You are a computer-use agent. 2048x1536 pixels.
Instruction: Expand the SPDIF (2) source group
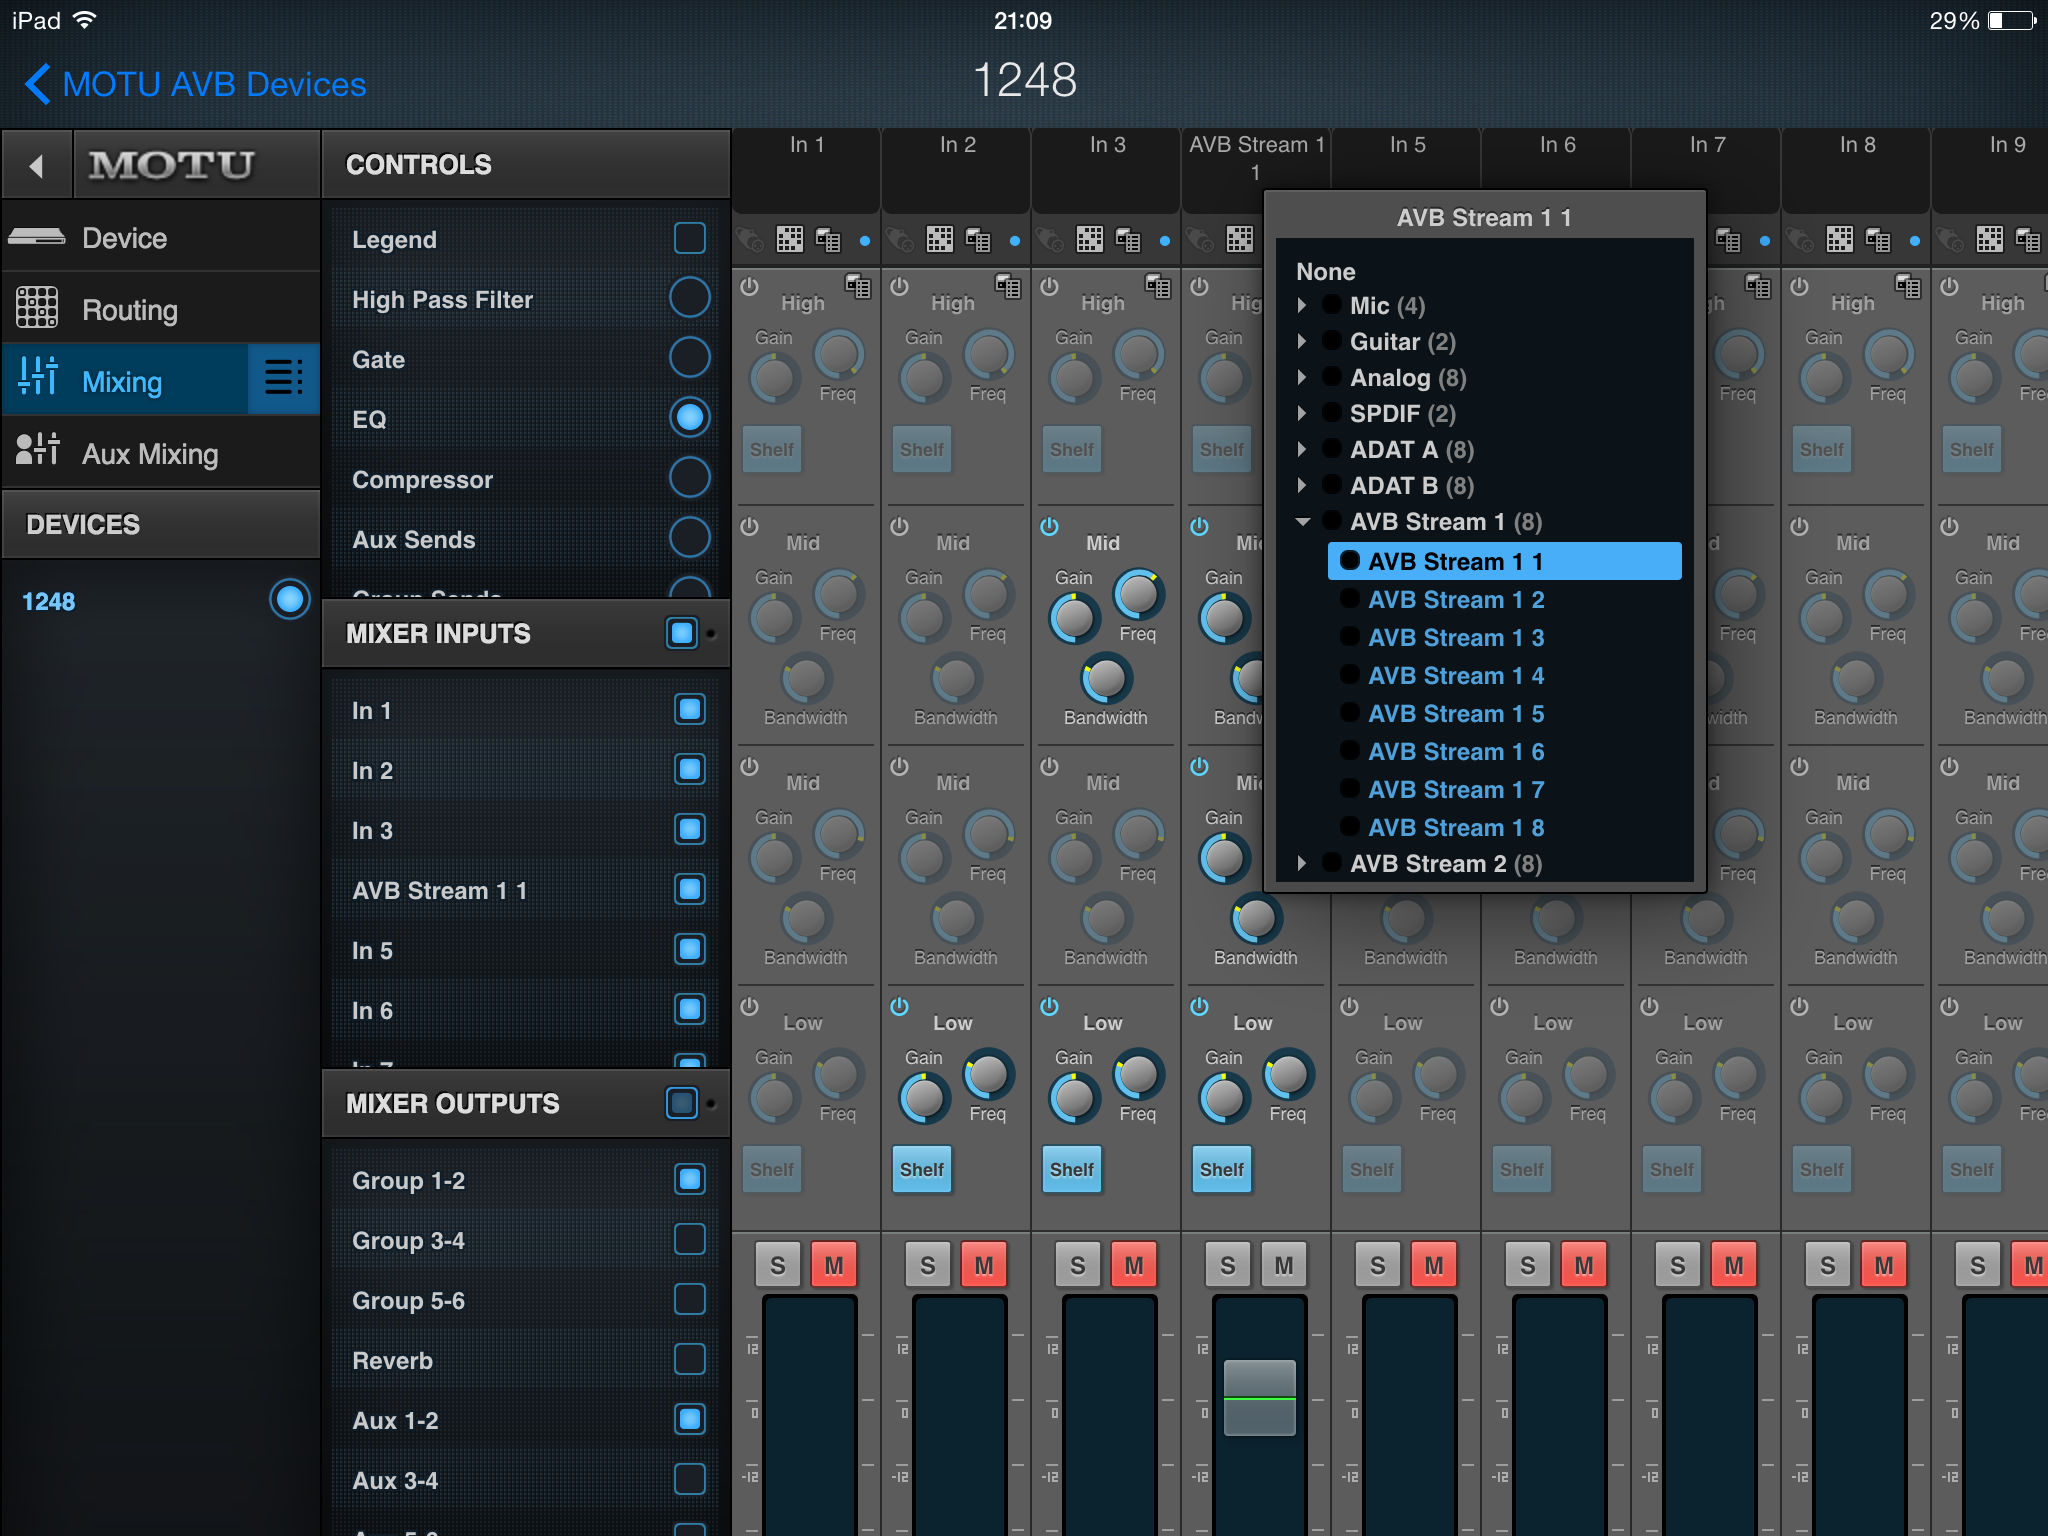coord(1302,413)
